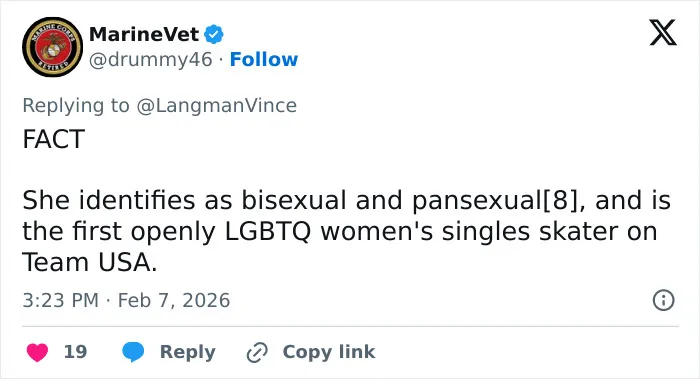Click the Copy link label
The width and height of the screenshot is (700, 379).
(x=329, y=352)
